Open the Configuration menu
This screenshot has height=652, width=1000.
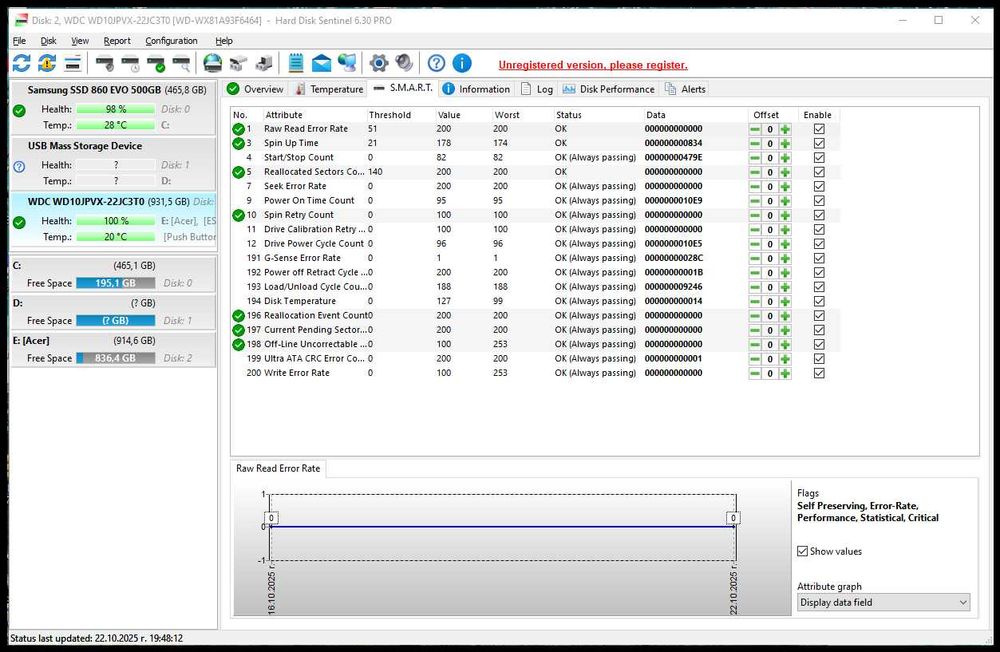(x=171, y=41)
